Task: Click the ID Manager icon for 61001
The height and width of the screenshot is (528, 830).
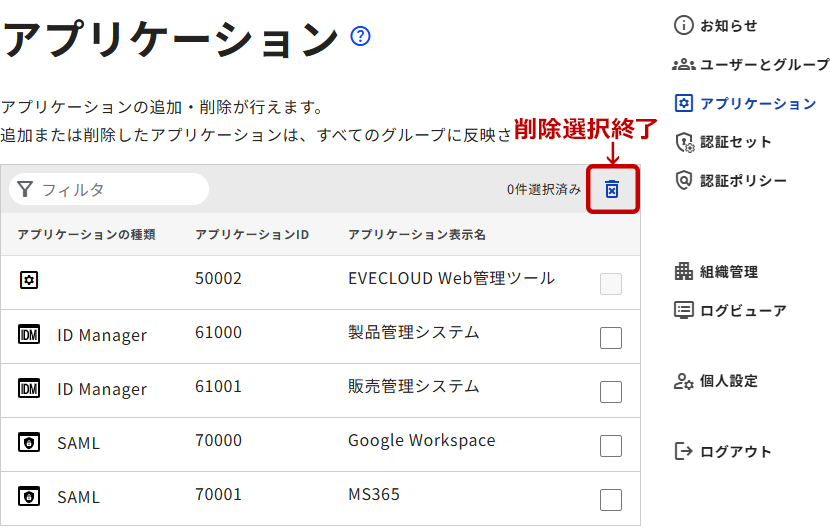Action: click(x=29, y=388)
